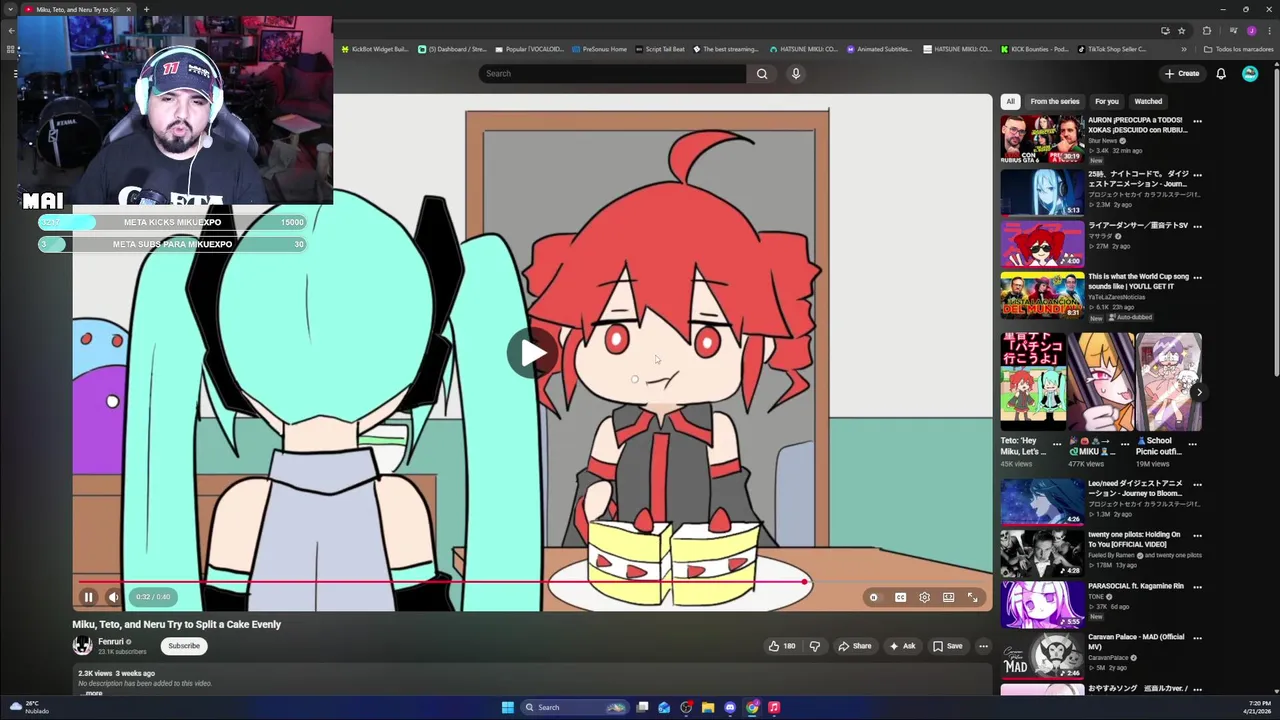Open twenty one pilots Holding On To You
Image resolution: width=1280 pixels, height=720 pixels.
[1042, 553]
